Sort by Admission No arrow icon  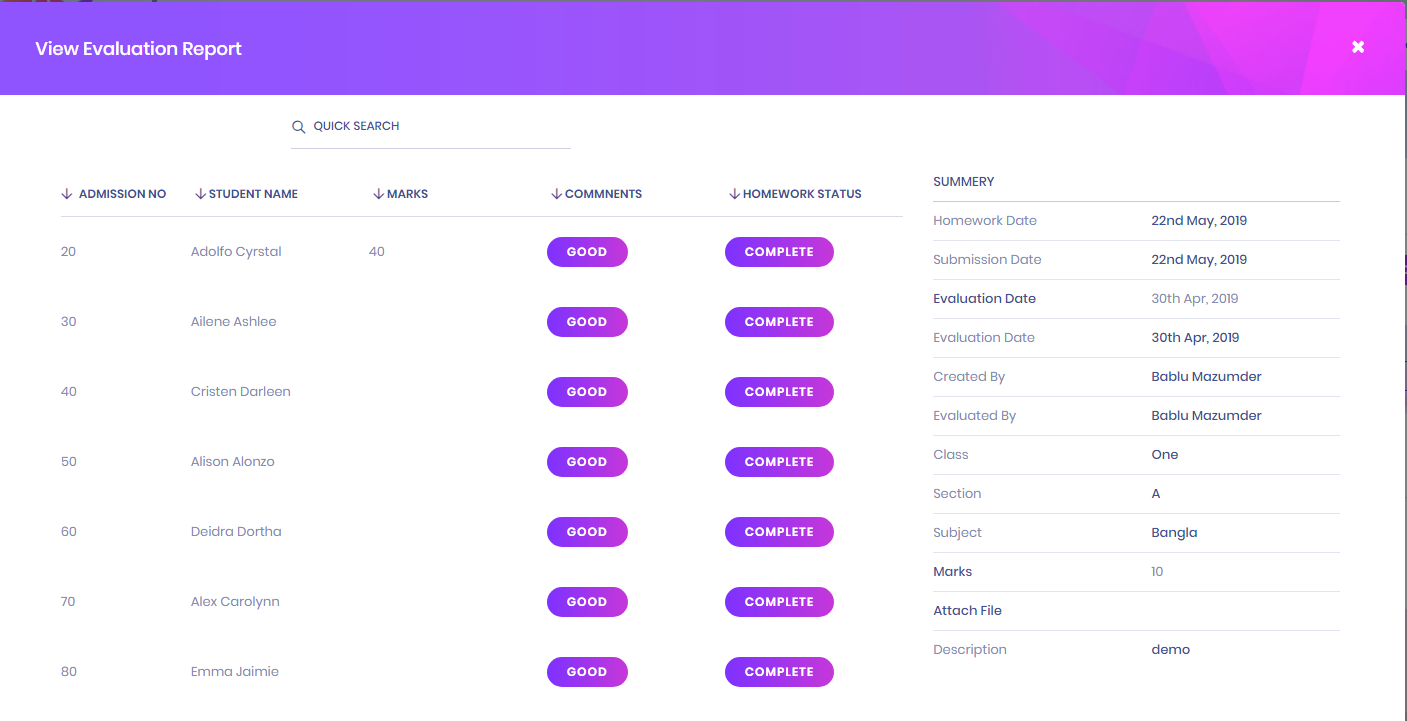click(x=67, y=194)
